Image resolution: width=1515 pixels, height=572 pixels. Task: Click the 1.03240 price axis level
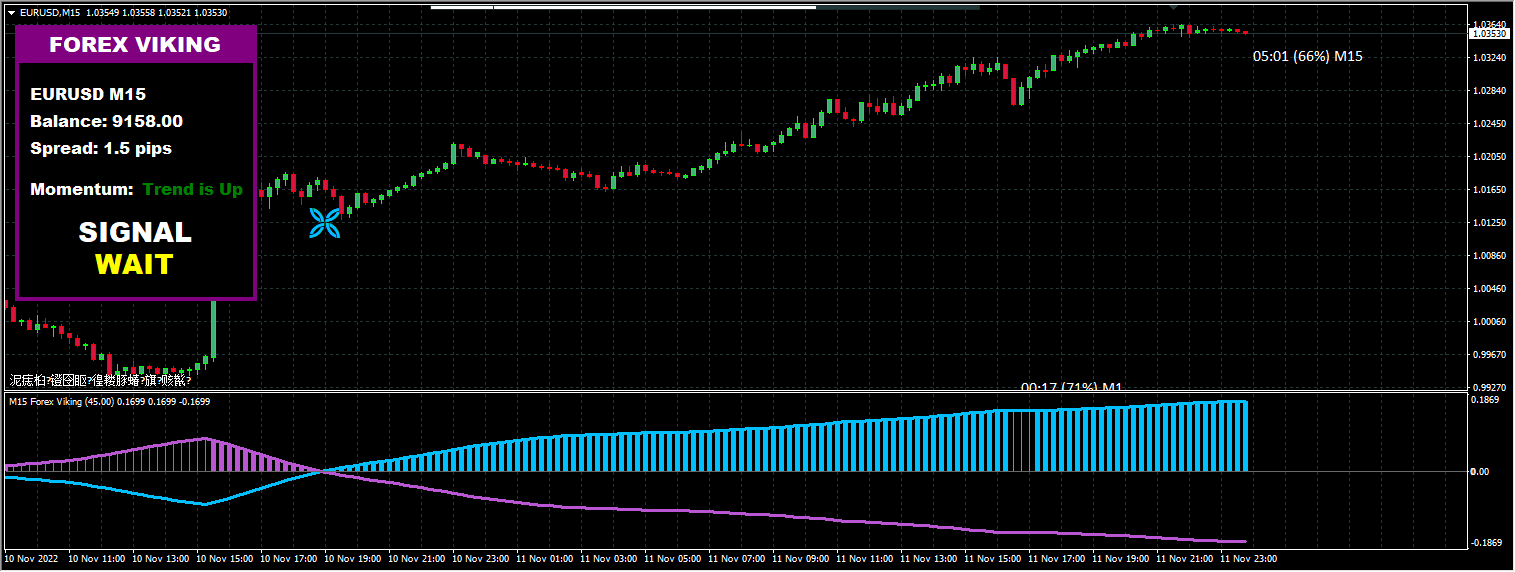coord(1490,58)
